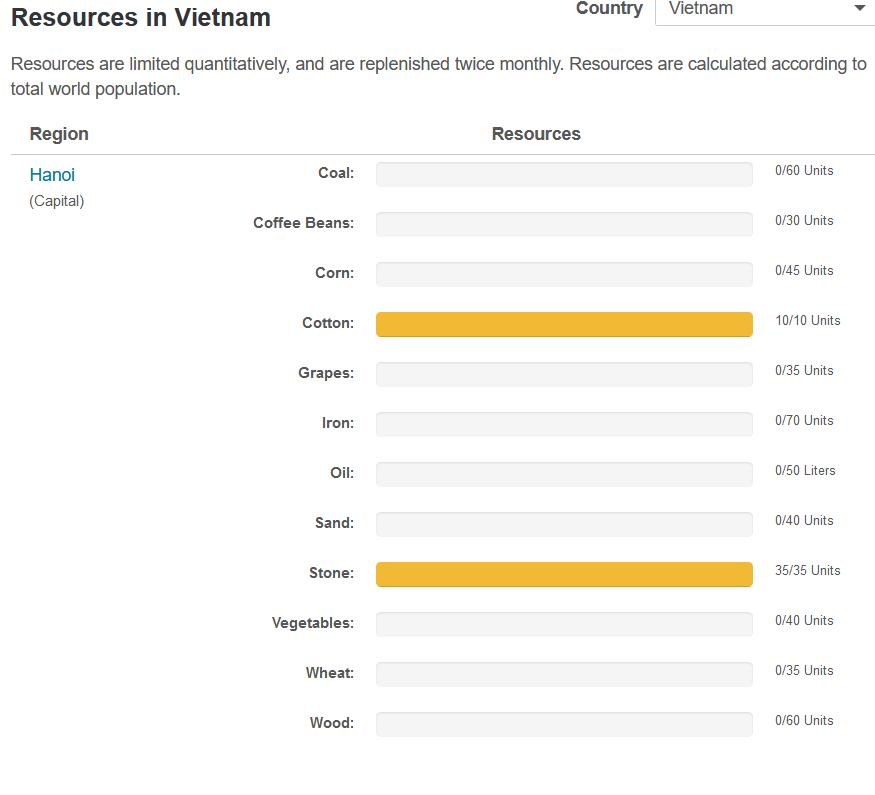Click the Sand progress bar

click(564, 524)
